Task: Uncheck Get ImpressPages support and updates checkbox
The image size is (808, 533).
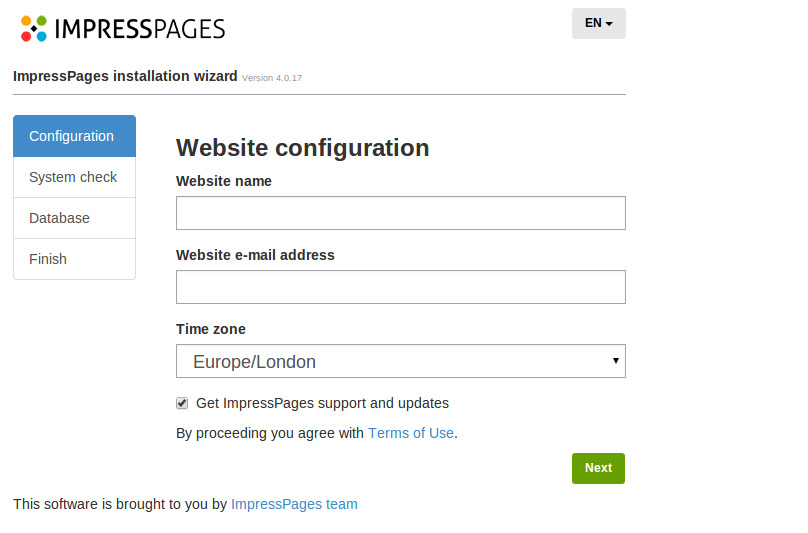Action: coord(182,403)
